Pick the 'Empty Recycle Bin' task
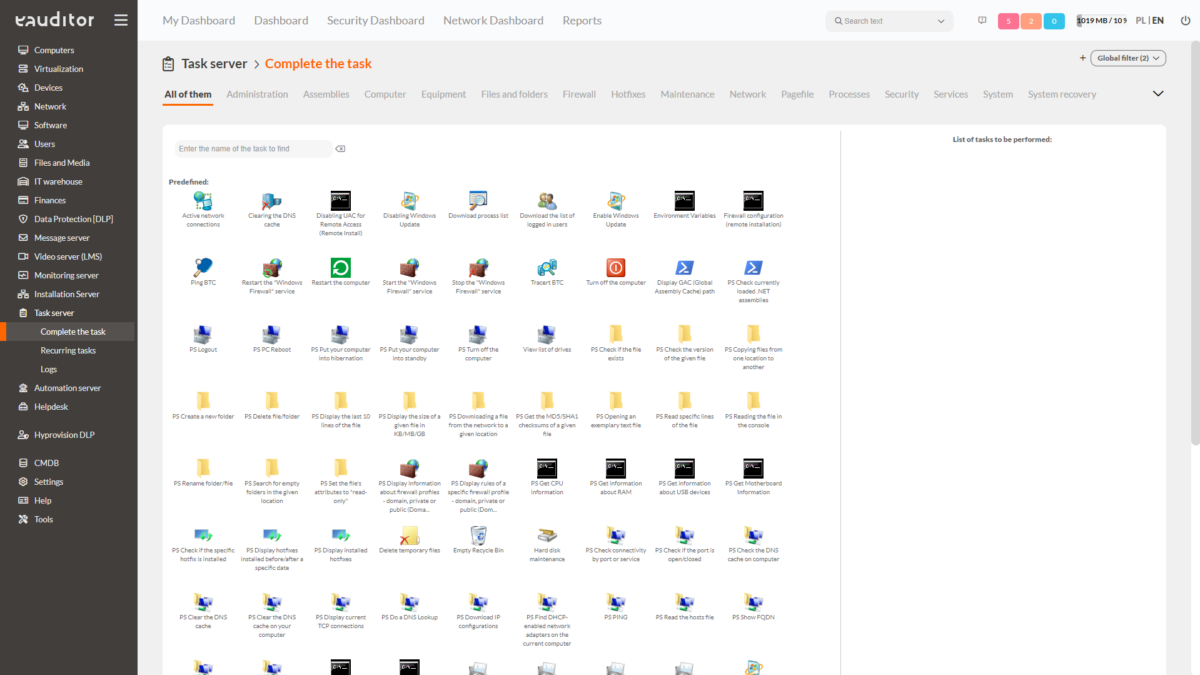Viewport: 1200px width, 675px height. point(478,539)
